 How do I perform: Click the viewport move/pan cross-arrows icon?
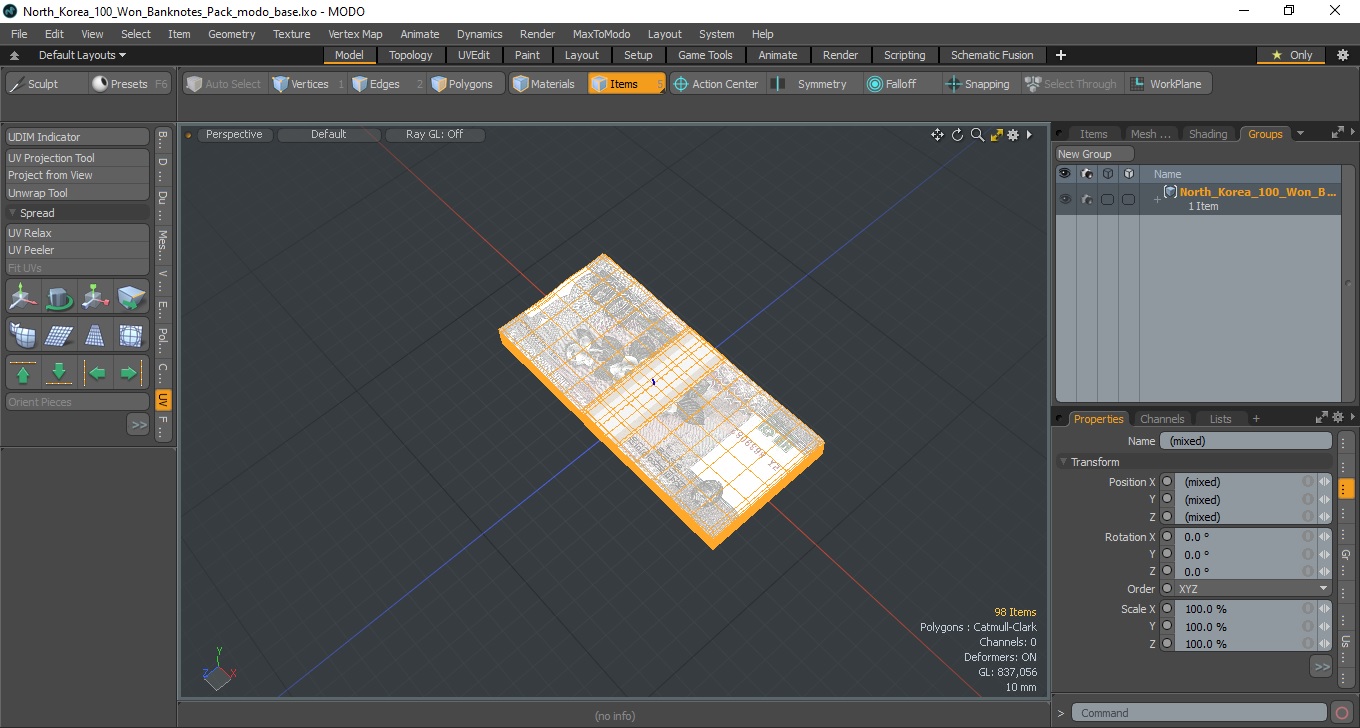[937, 135]
